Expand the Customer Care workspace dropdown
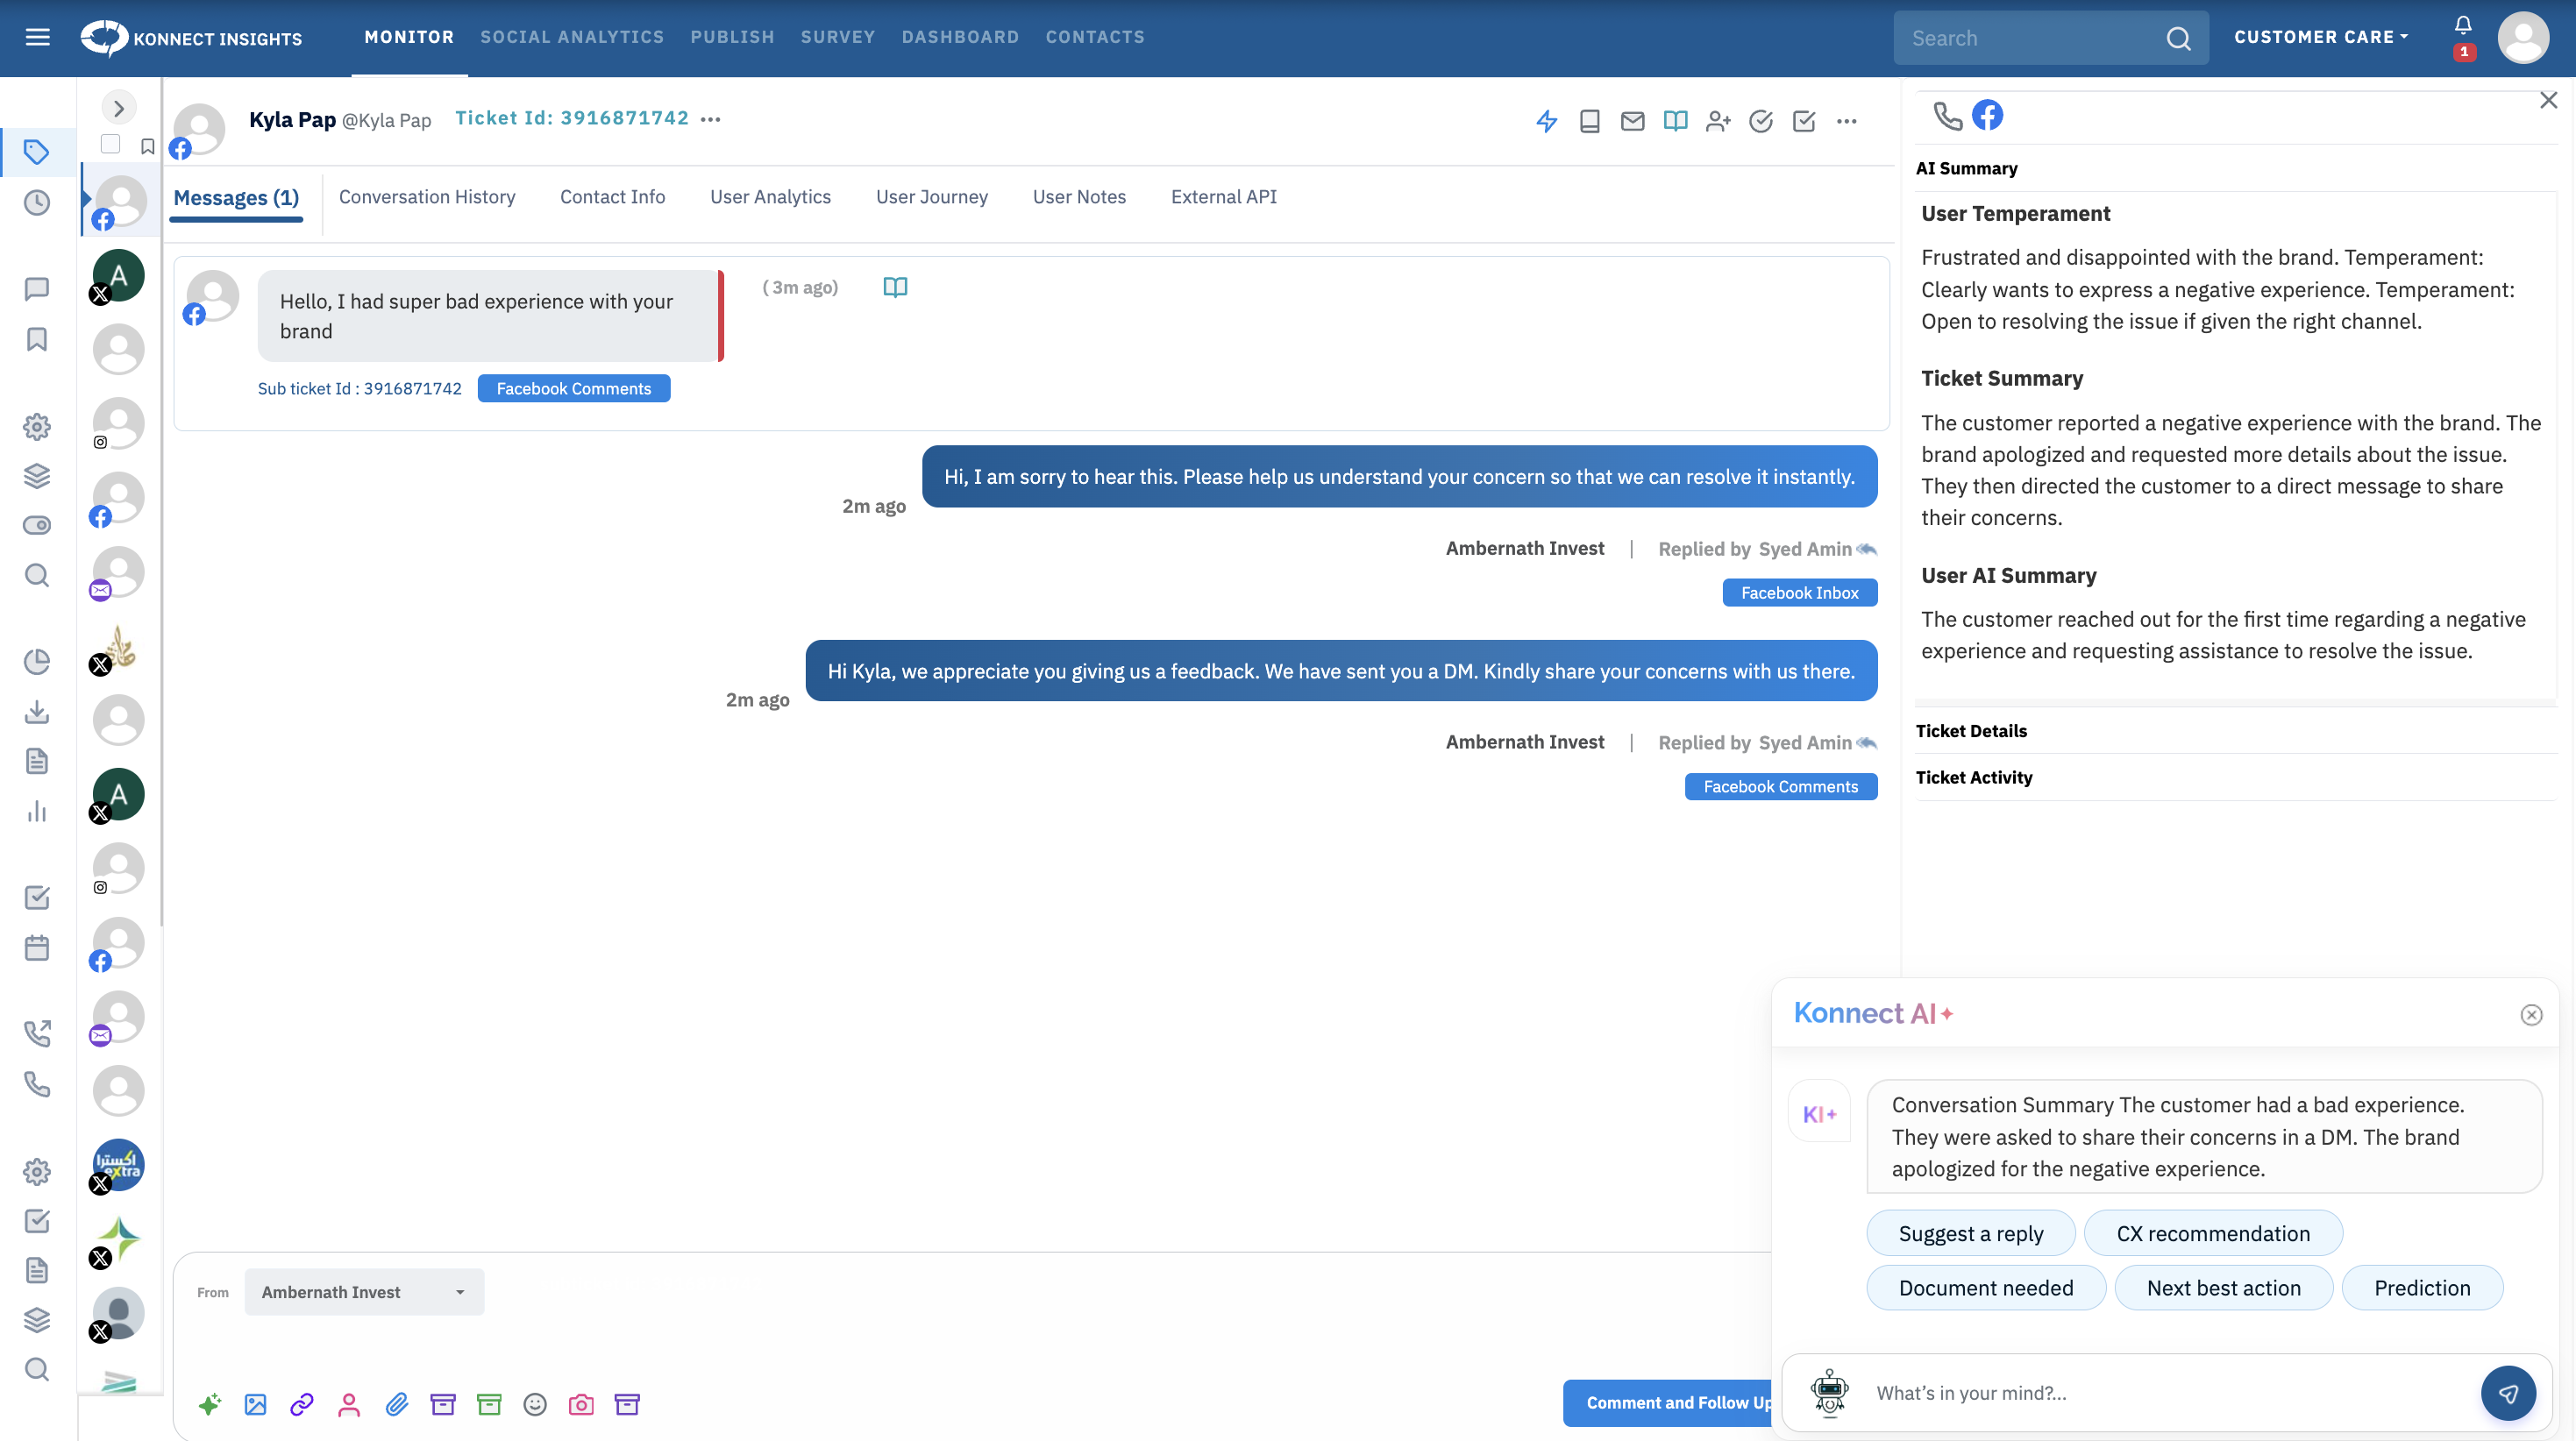This screenshot has width=2576, height=1441. pyautogui.click(x=2320, y=37)
